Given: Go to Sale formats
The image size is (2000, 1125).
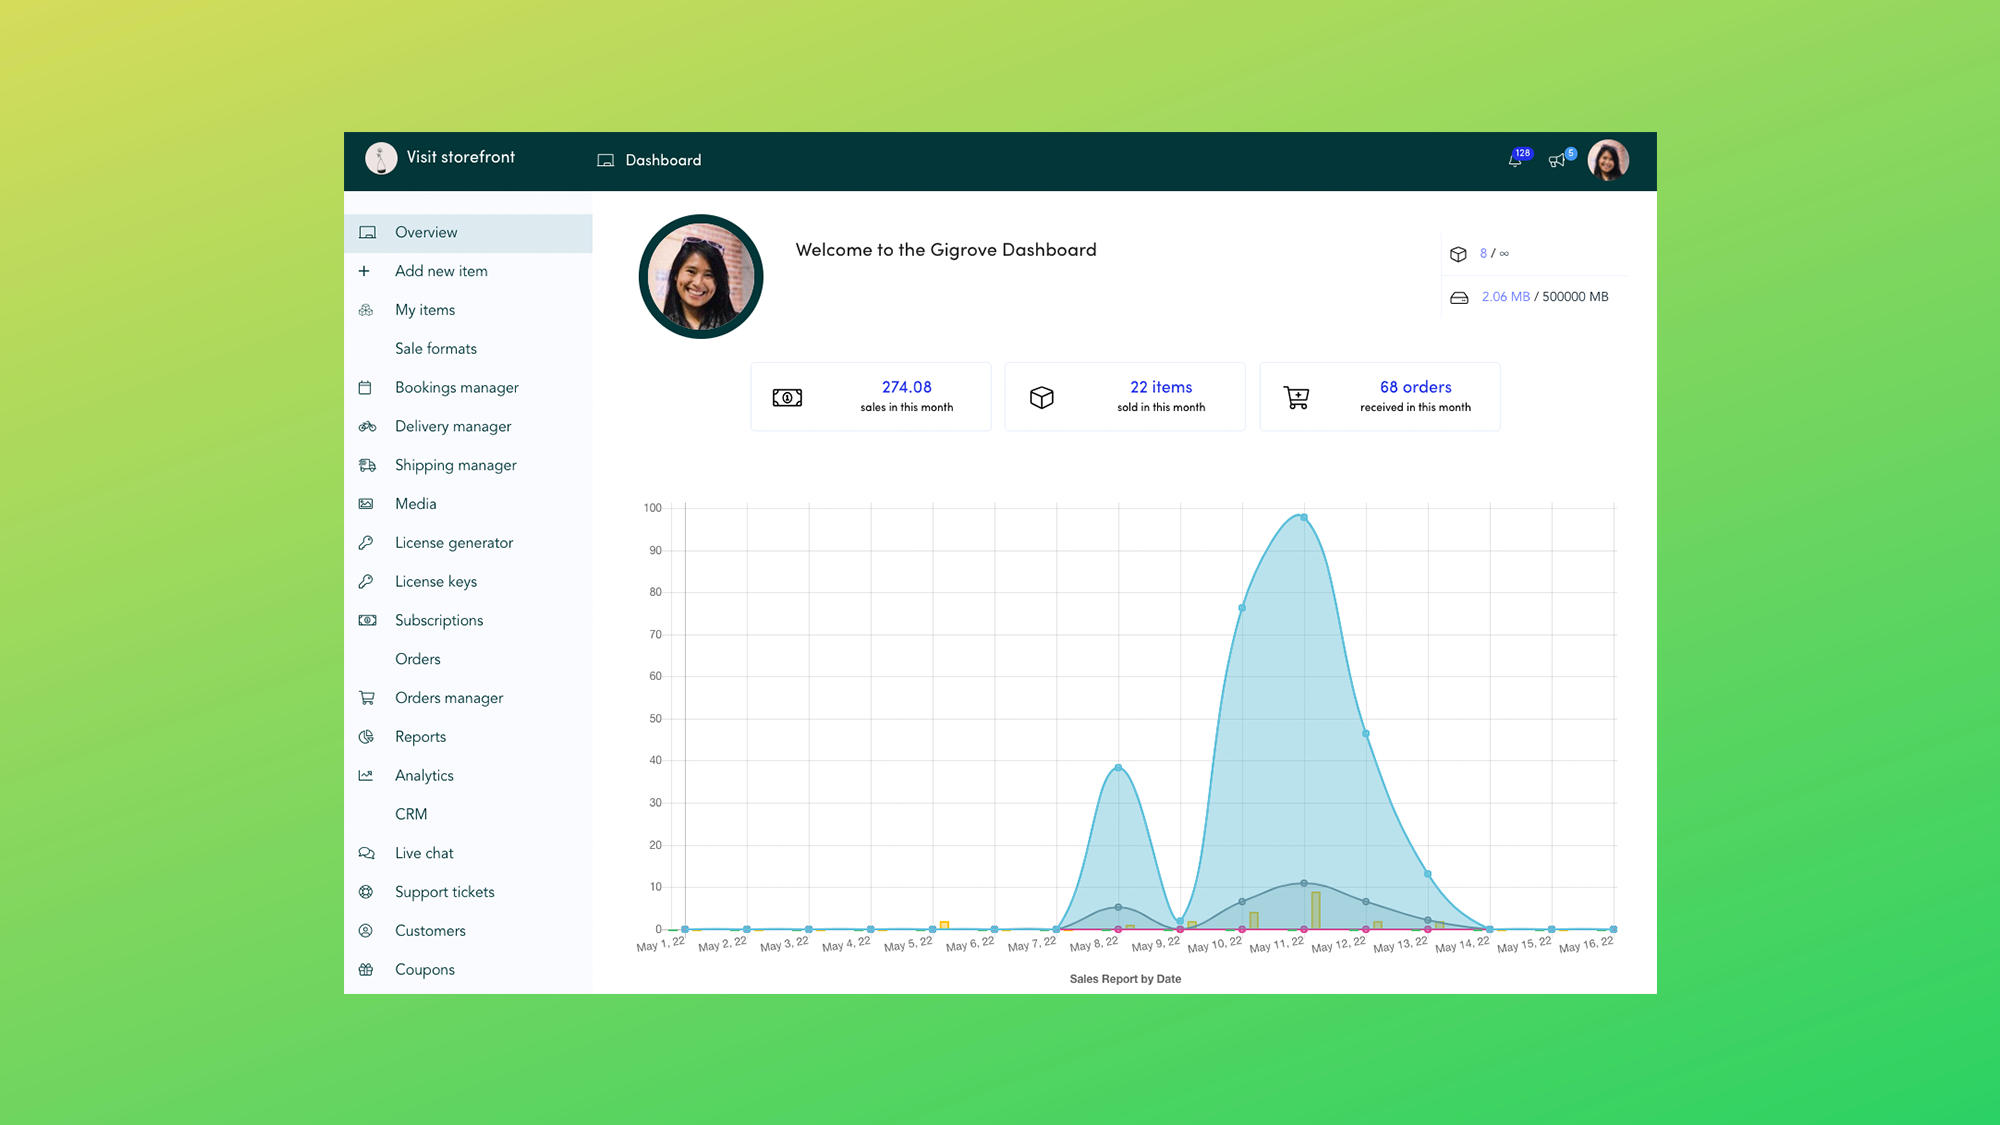Looking at the screenshot, I should point(436,349).
